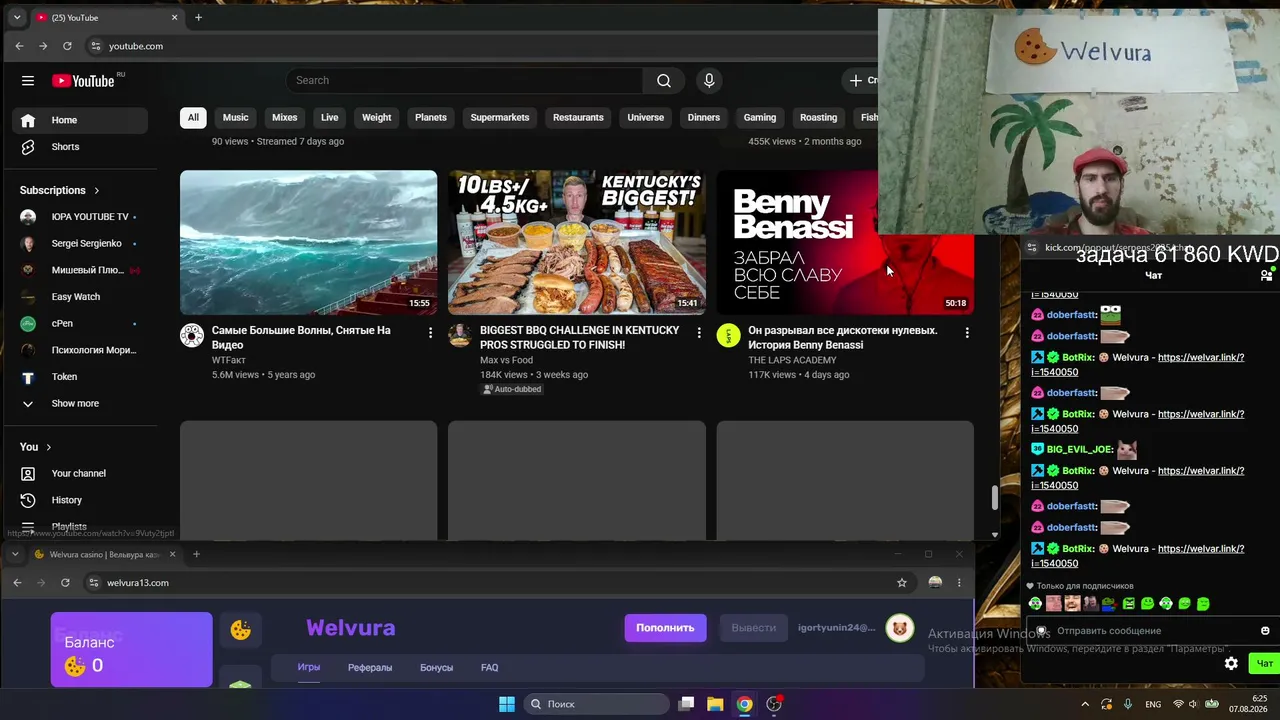
Task: Filter the feed by Restaurants chip
Action: (x=578, y=118)
